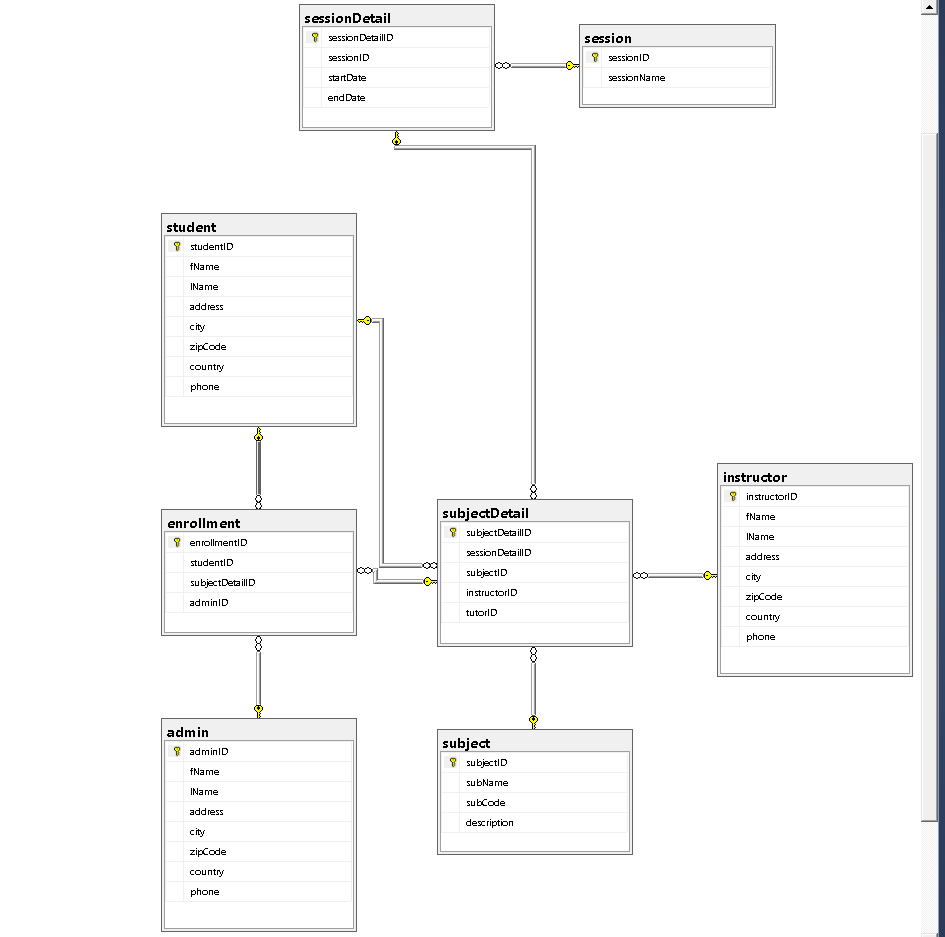Click the key icon beside sessionID in session table

(x=594, y=58)
